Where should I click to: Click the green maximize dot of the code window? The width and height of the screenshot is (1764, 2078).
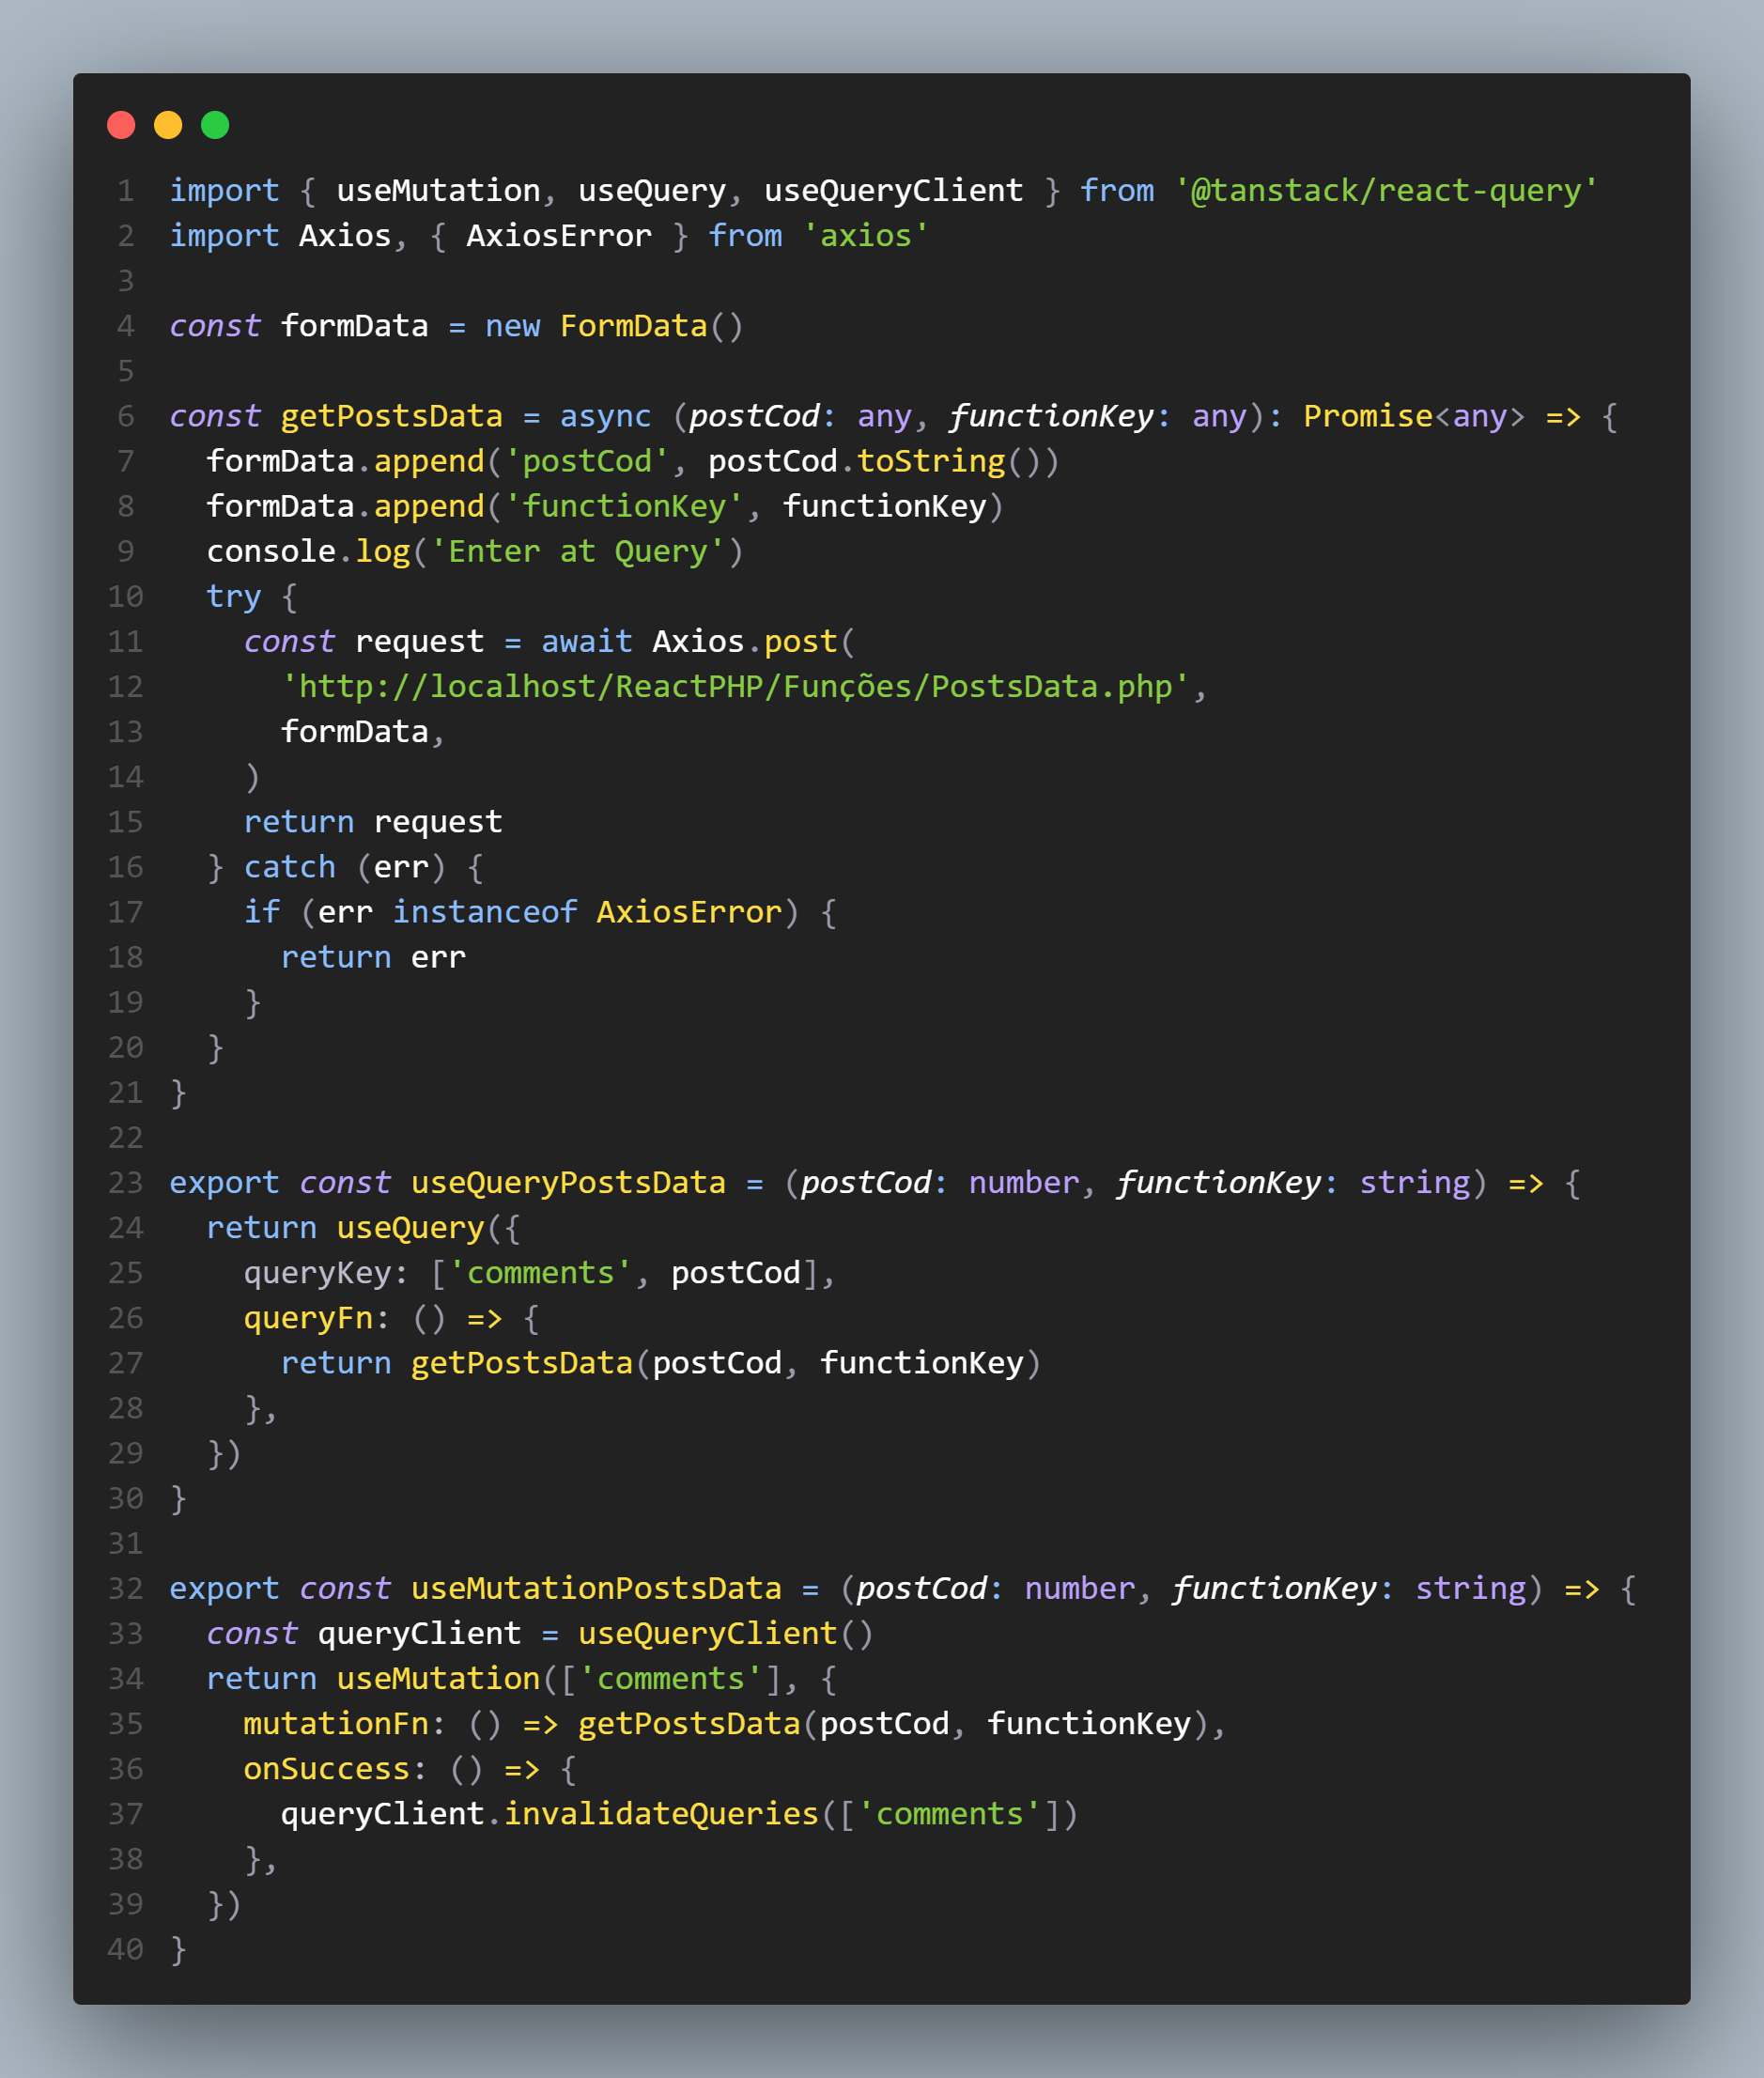click(x=215, y=125)
